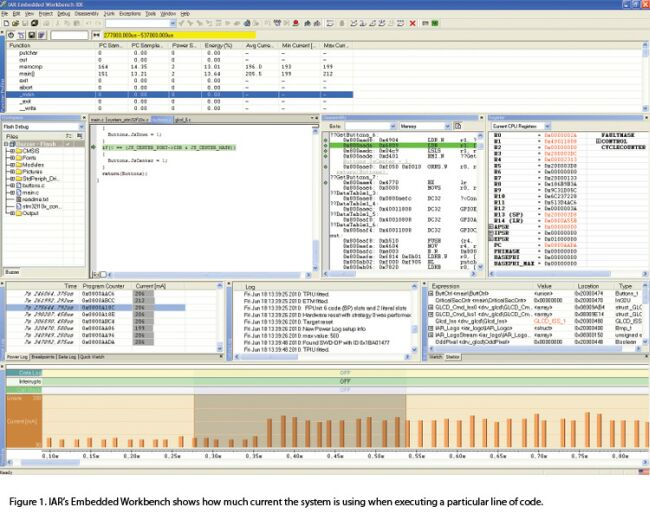Click the red X stop debugging icon
This screenshot has width=650, height=520.
click(x=412, y=24)
